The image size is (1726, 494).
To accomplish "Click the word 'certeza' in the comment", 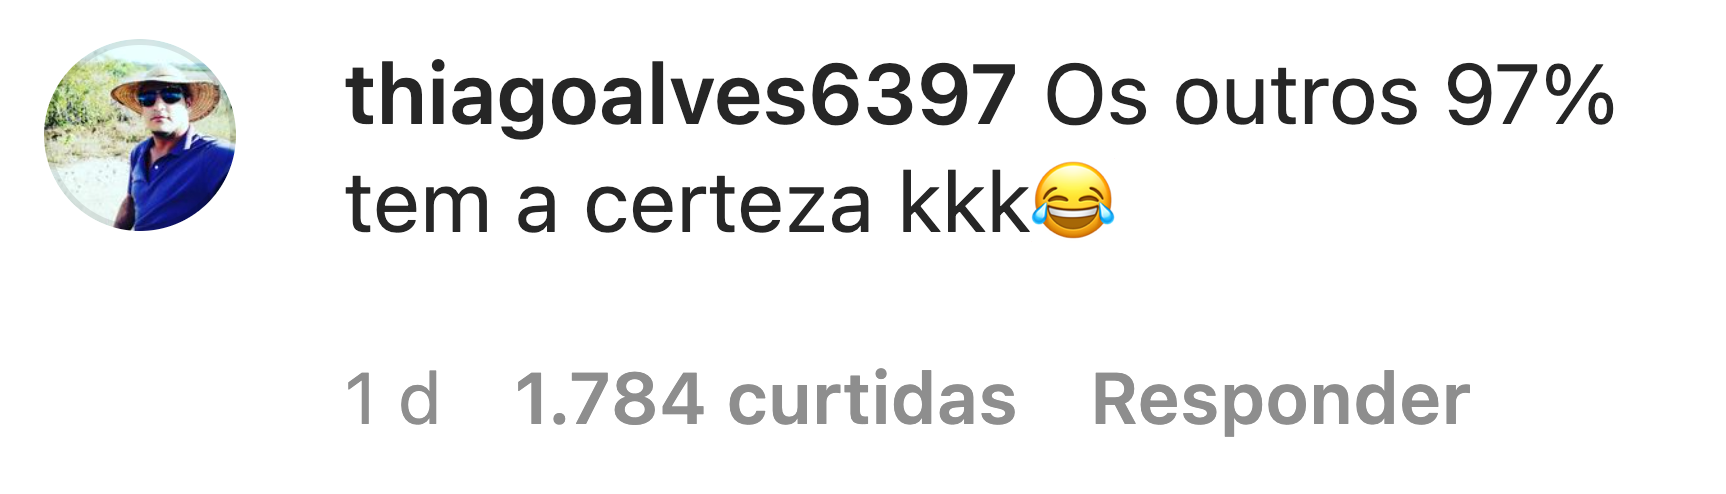I will (x=728, y=204).
